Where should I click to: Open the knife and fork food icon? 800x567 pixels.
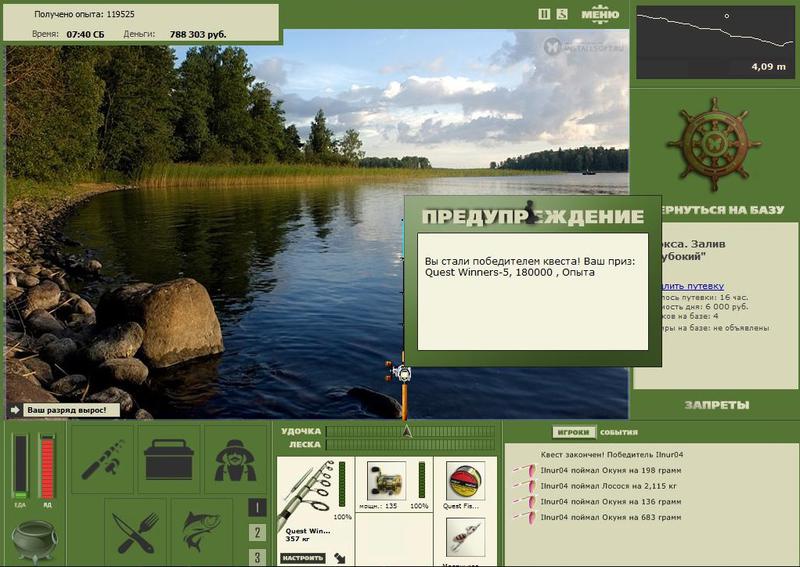coord(136,532)
